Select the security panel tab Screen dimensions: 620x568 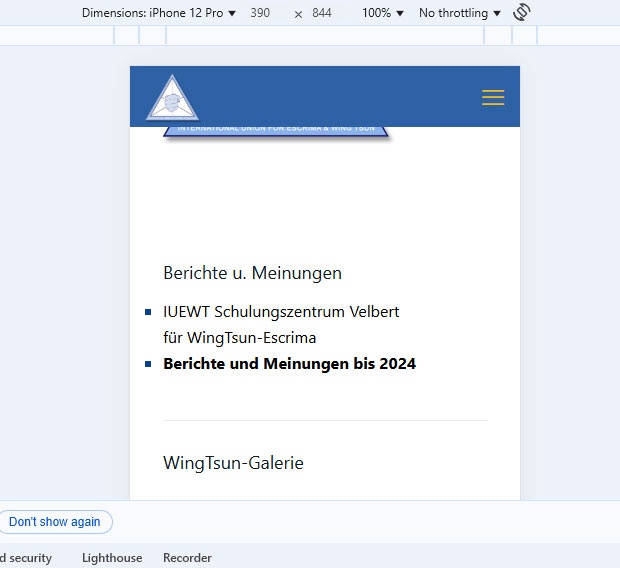tap(26, 558)
